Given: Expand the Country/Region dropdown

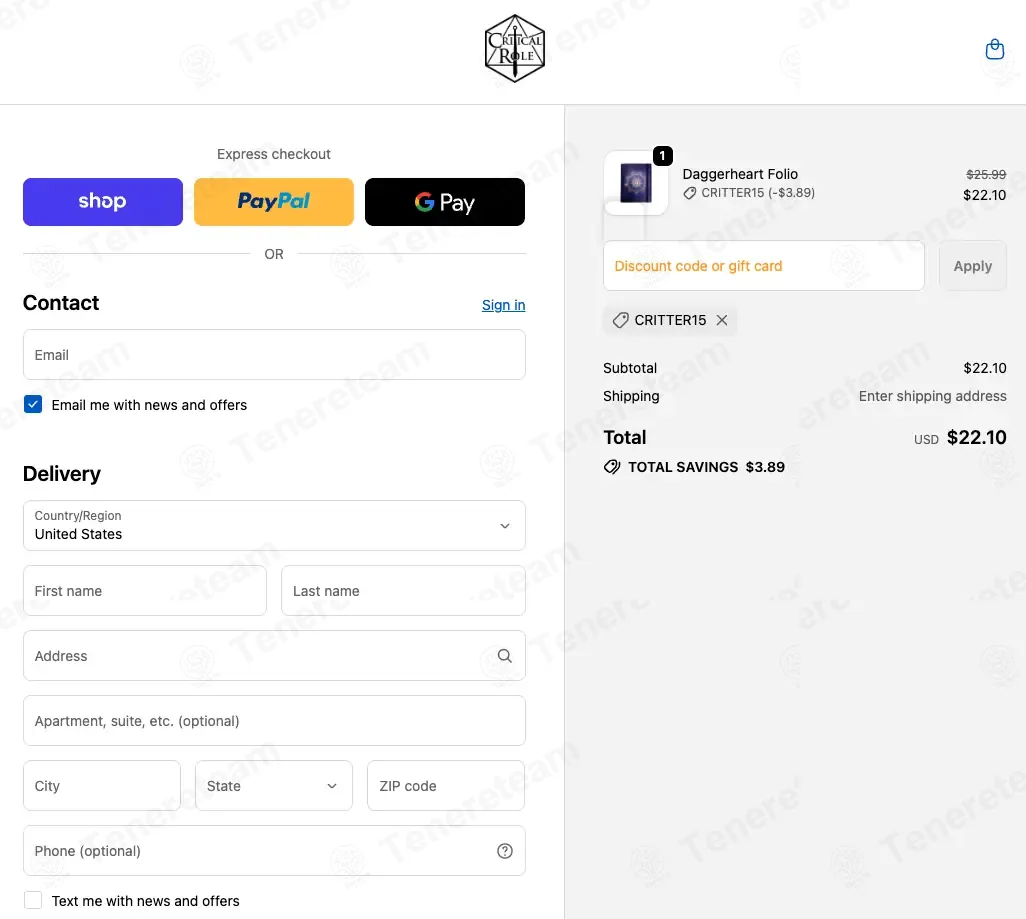Looking at the screenshot, I should 274,525.
